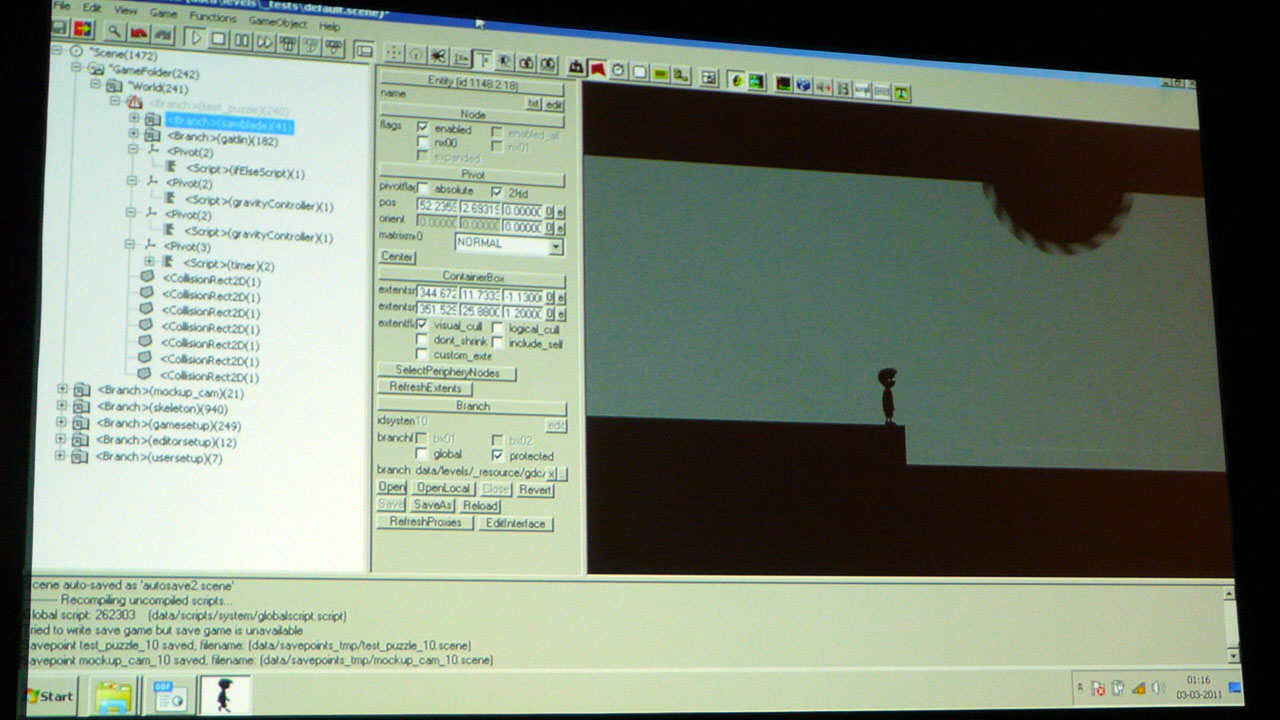Click the green bar icon in toolbar
The width and height of the screenshot is (1280, 720).
tap(660, 73)
